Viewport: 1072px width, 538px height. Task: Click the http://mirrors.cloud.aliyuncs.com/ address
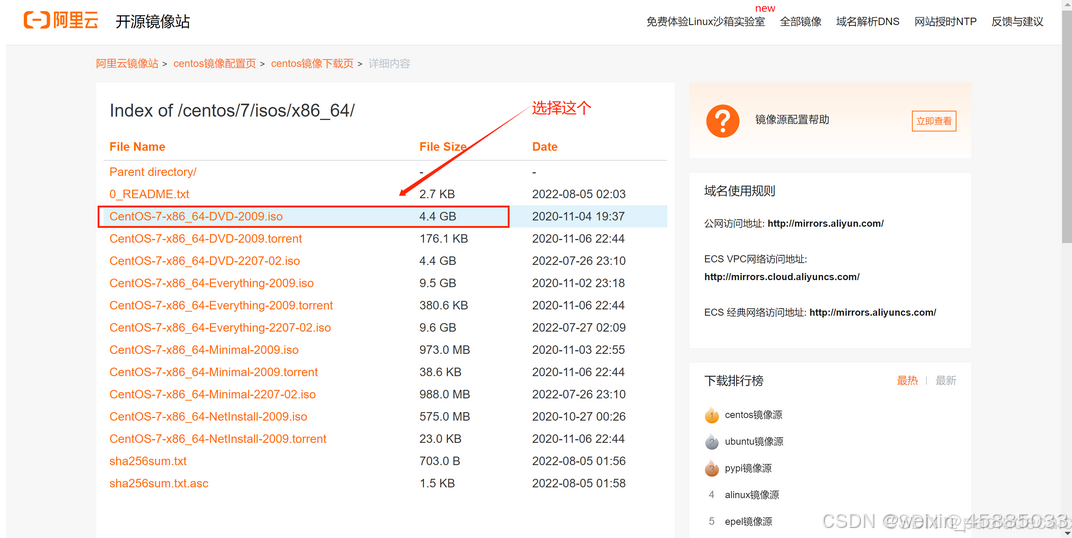[x=782, y=277]
